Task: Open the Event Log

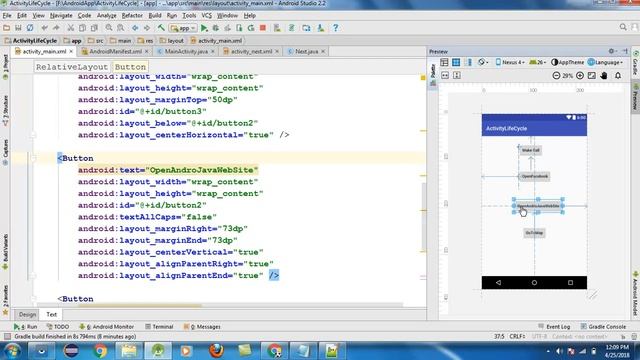Action: (x=554, y=327)
